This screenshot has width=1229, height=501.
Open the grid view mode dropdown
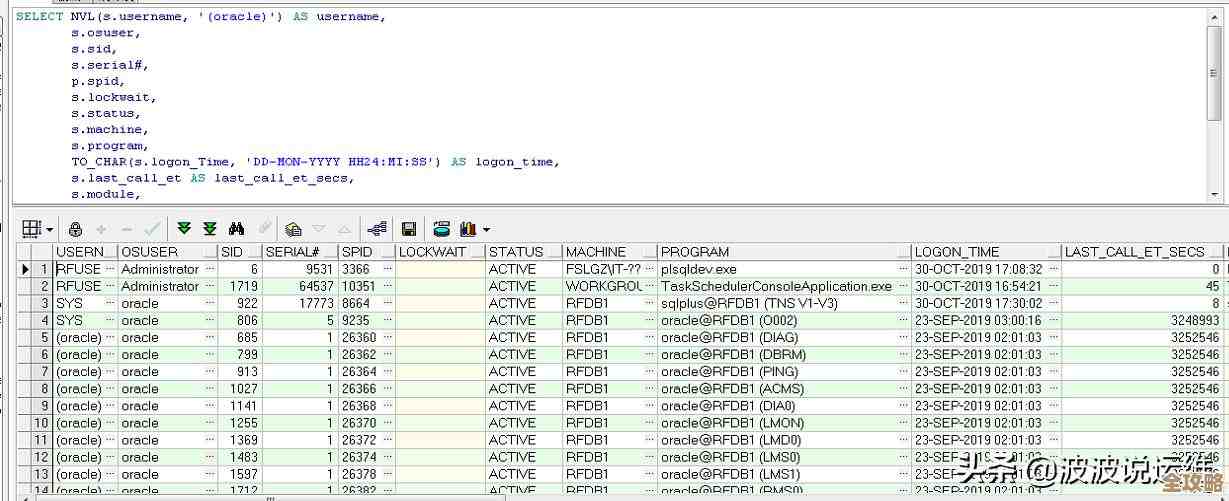click(49, 230)
